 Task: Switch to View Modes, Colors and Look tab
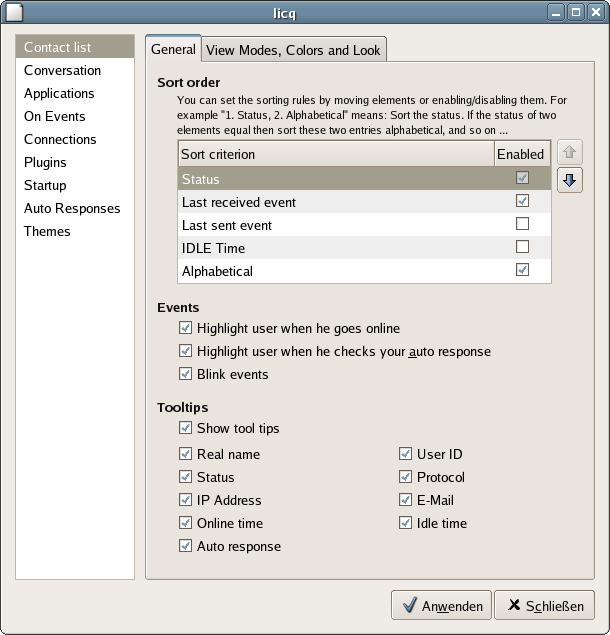294,50
